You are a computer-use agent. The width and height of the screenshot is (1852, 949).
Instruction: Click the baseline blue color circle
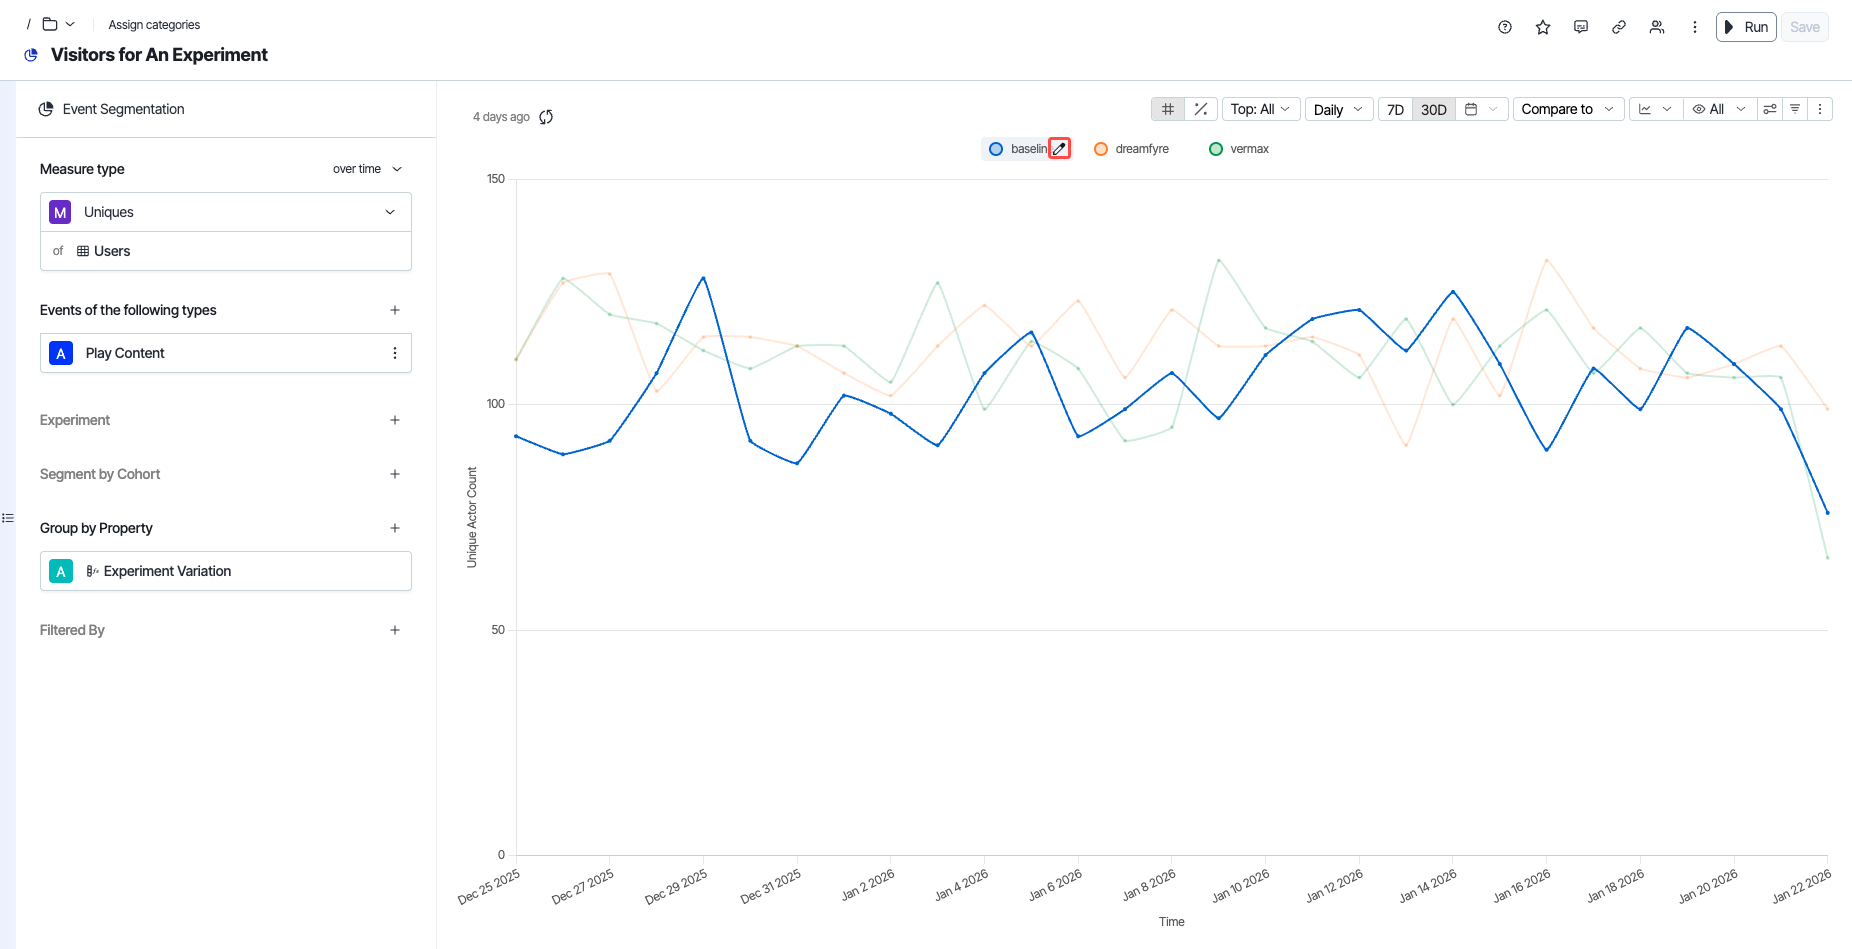[x=996, y=149]
